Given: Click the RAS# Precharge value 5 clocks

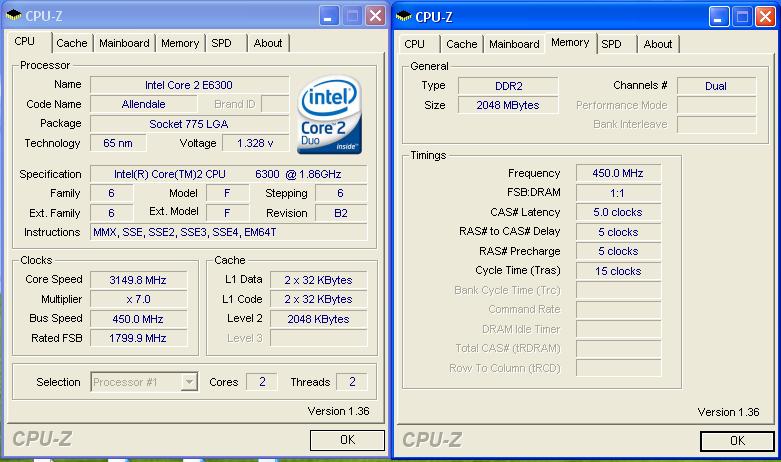Looking at the screenshot, I should [x=618, y=251].
